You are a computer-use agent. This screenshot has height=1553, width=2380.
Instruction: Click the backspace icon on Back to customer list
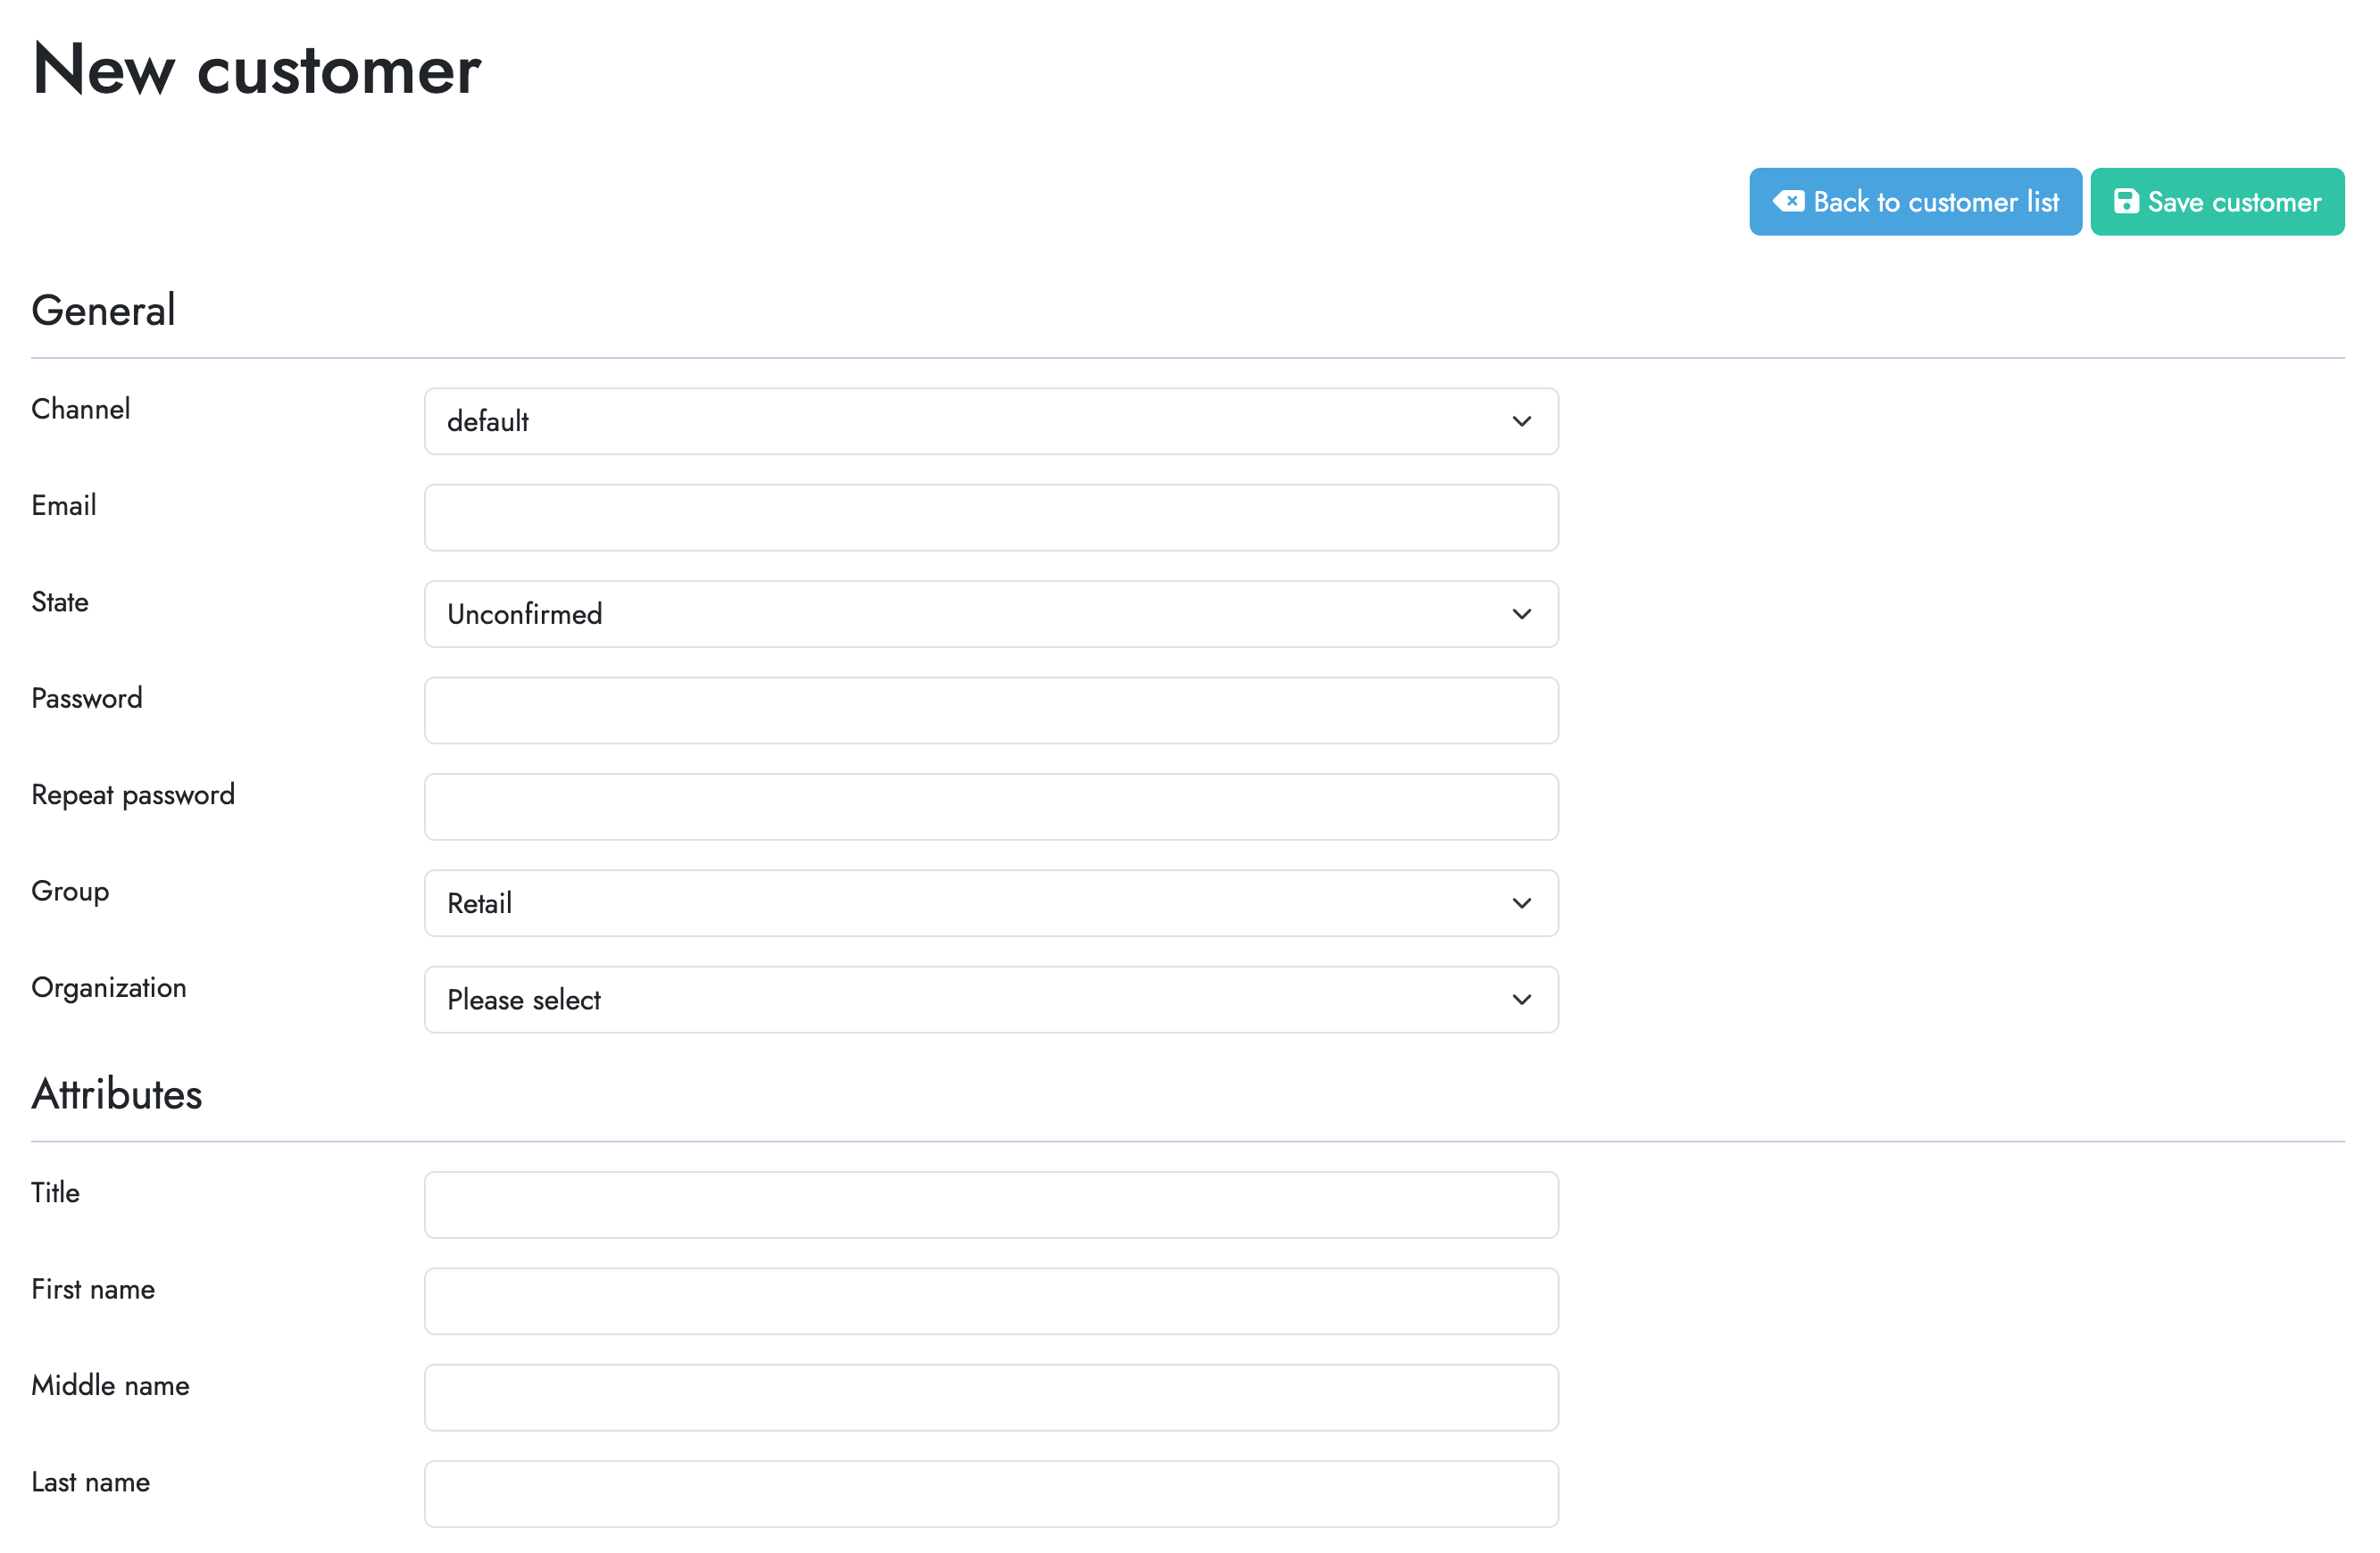1790,201
